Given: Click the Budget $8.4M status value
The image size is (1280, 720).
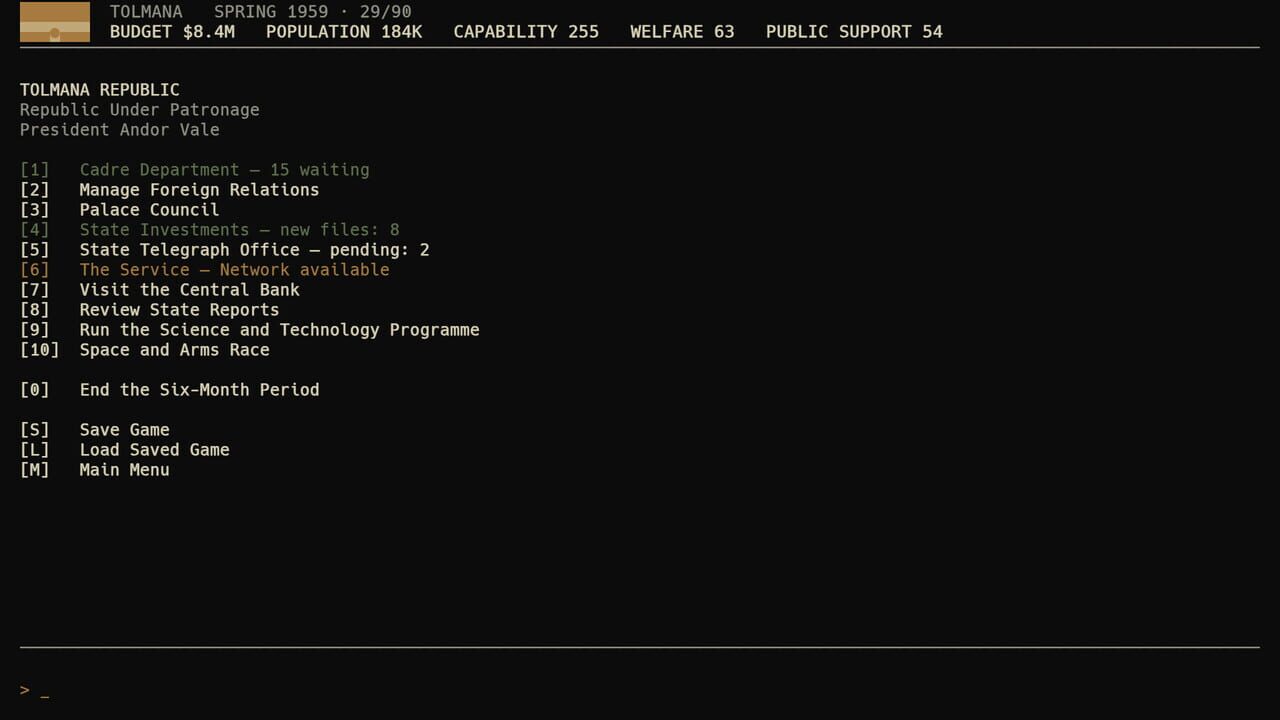Looking at the screenshot, I should click(172, 32).
